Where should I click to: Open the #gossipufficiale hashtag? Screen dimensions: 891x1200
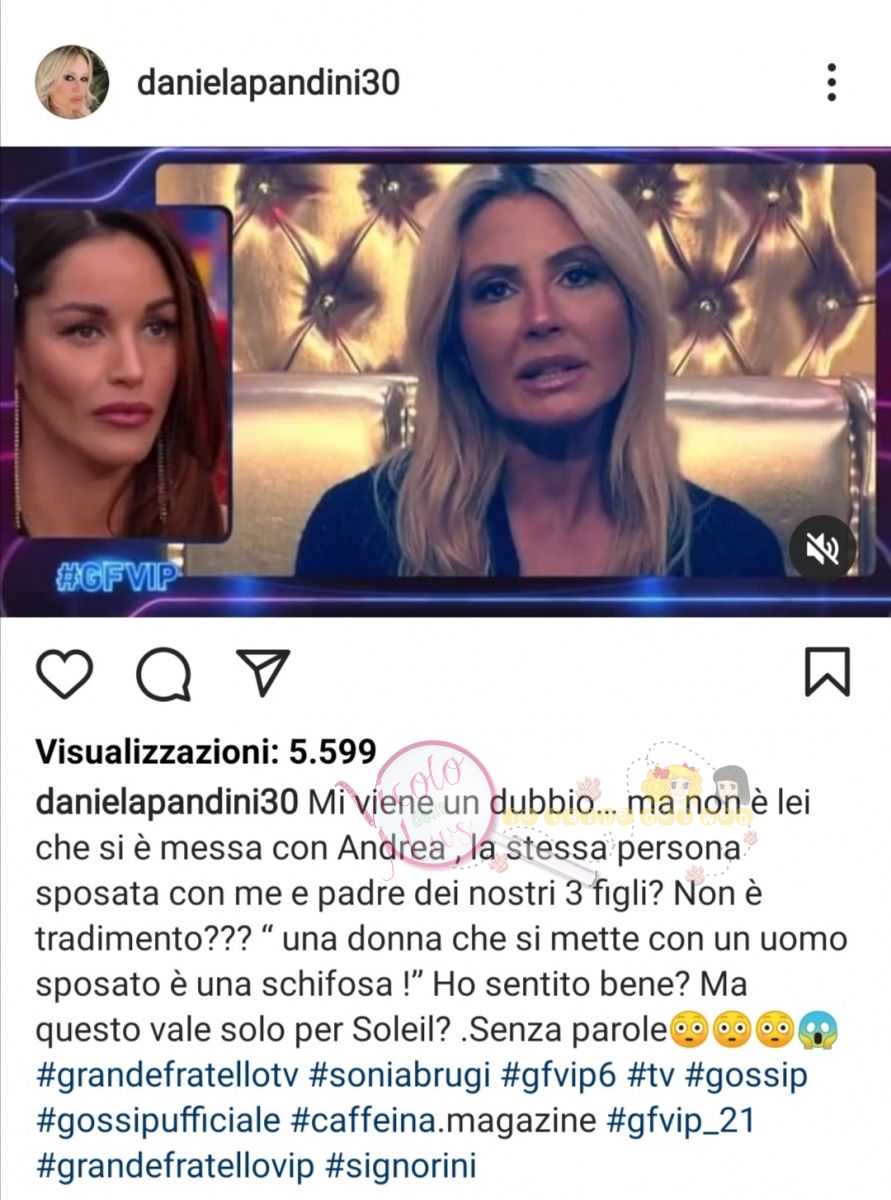(157, 1120)
